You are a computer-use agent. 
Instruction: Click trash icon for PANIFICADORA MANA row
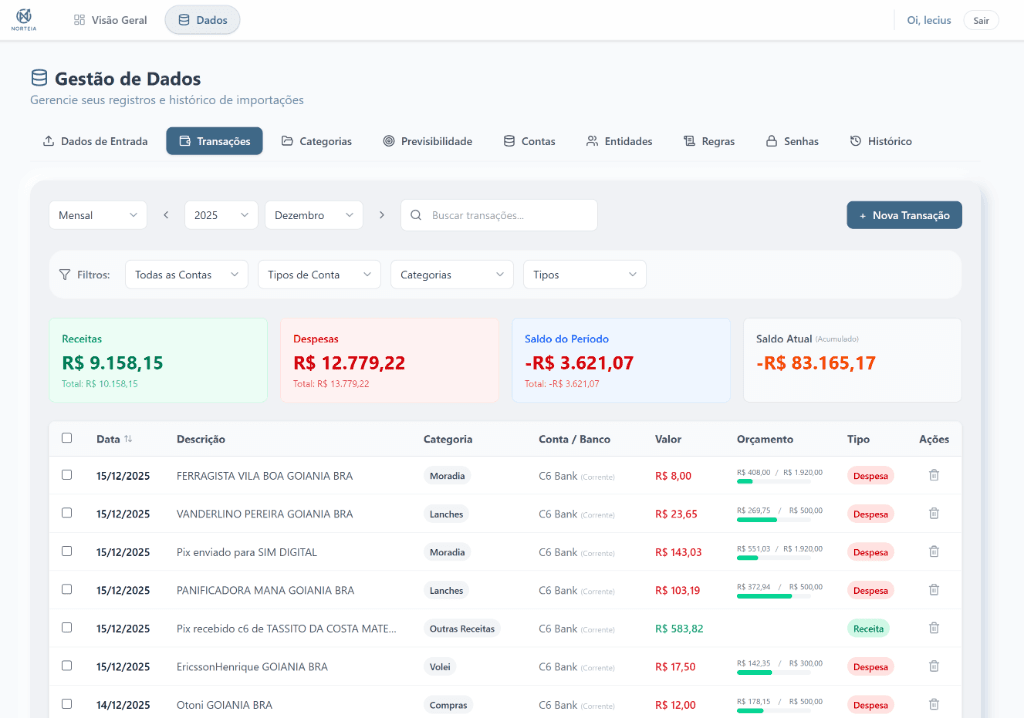pyautogui.click(x=933, y=590)
